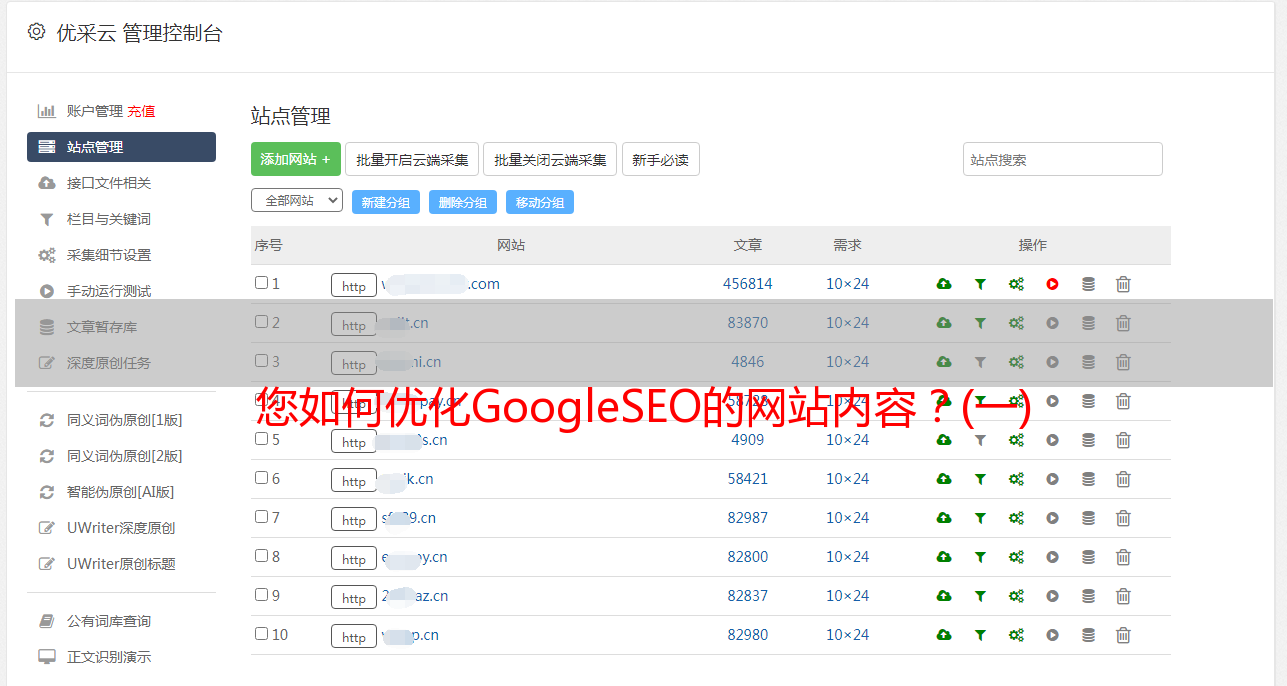
Task: Open the database icon in row 10
Action: point(1088,635)
